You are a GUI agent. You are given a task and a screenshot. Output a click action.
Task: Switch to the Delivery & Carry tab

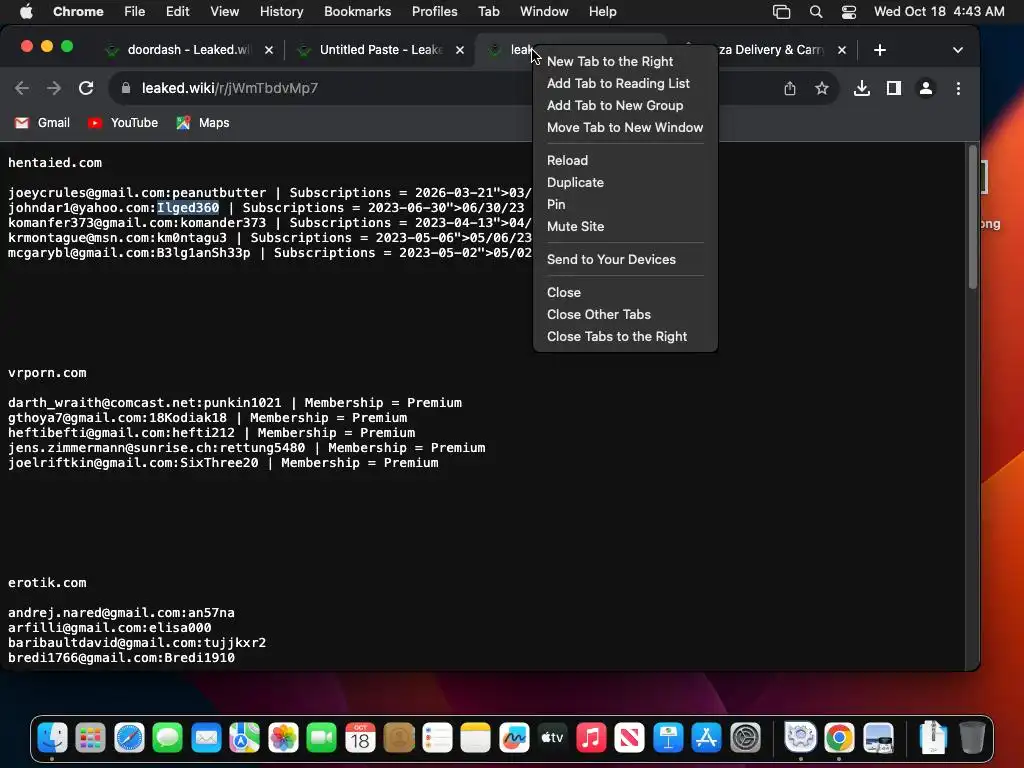click(x=771, y=50)
